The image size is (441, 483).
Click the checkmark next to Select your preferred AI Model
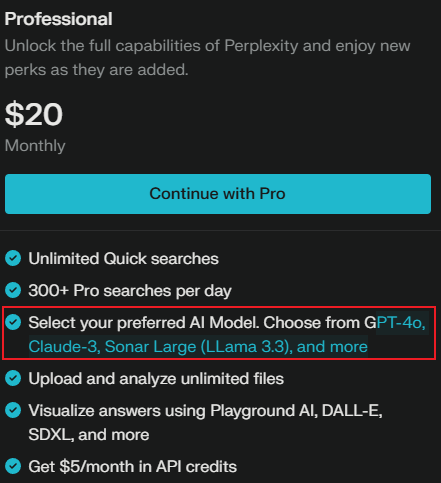[13, 322]
